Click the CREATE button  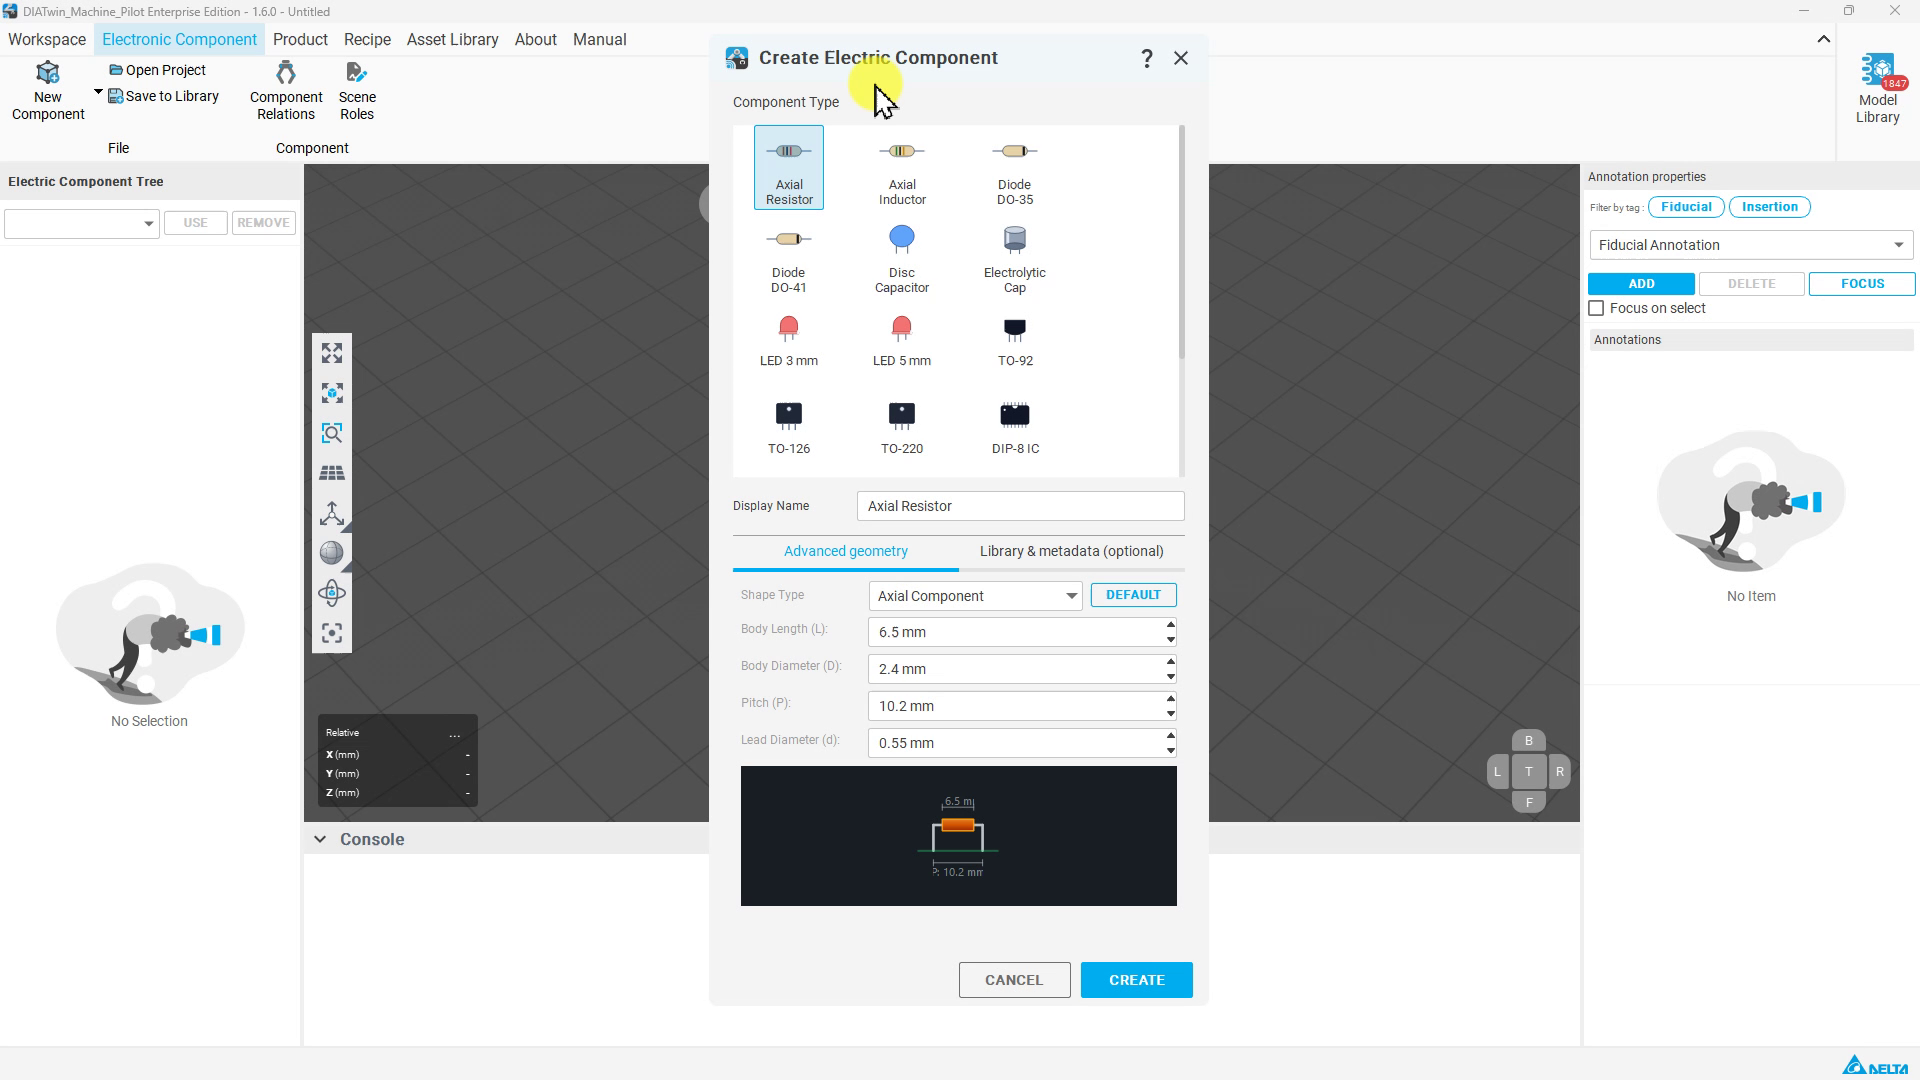coord(1137,980)
